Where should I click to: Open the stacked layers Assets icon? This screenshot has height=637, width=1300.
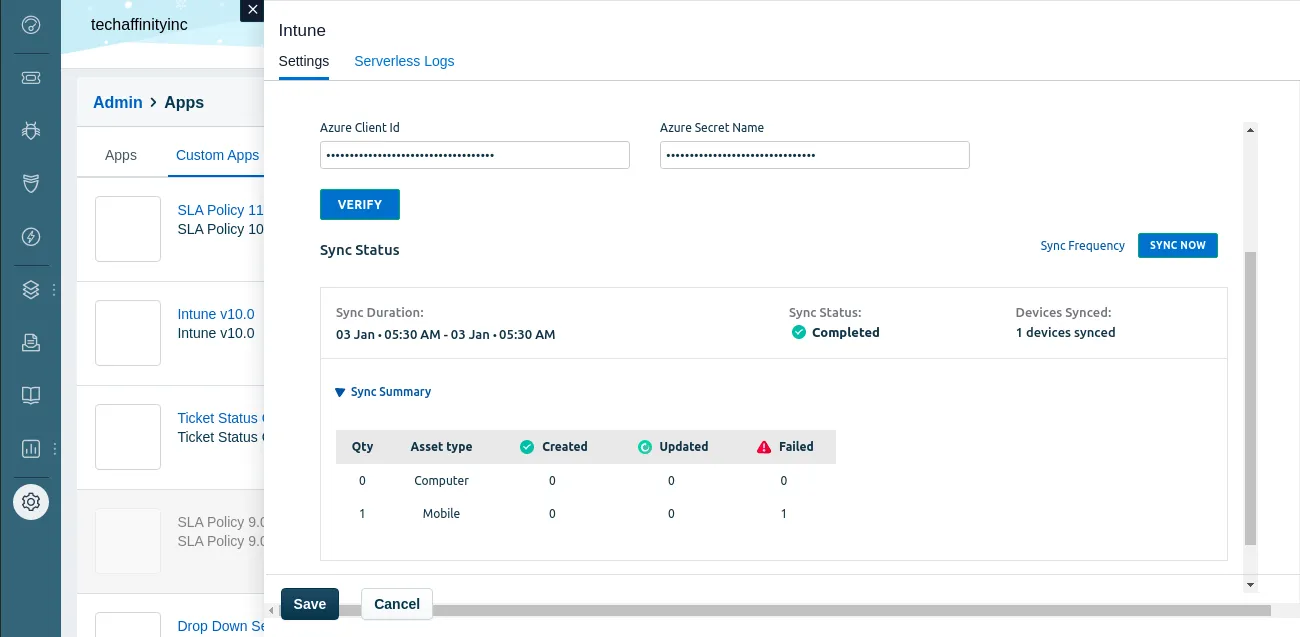30,290
